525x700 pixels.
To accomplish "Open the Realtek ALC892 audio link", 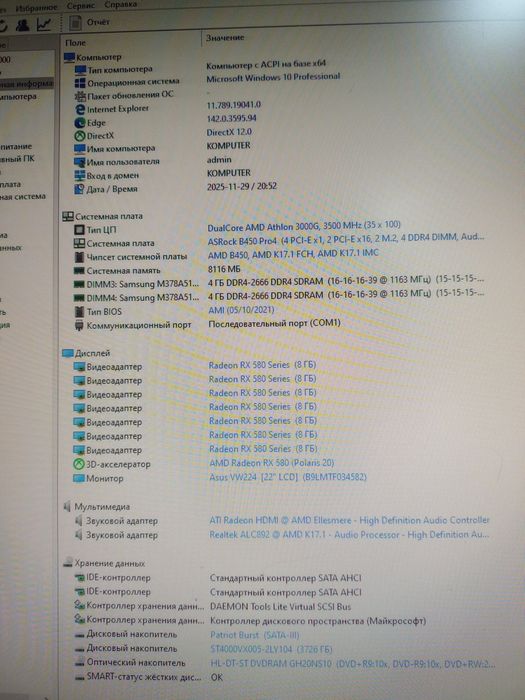I will point(350,534).
